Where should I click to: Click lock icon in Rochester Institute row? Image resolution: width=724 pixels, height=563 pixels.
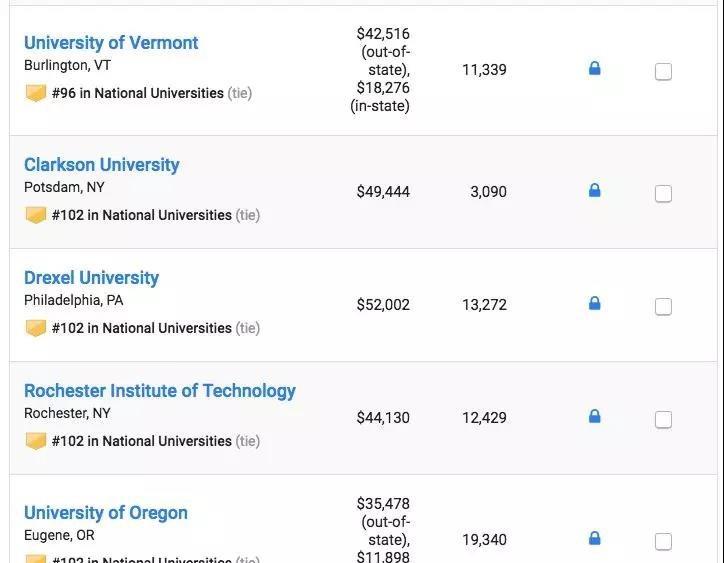(595, 416)
